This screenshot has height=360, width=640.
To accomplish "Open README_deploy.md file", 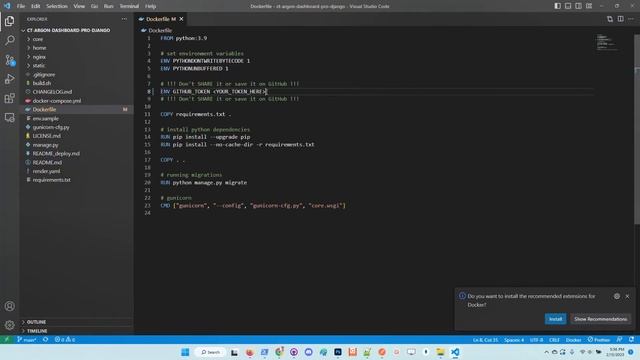I will (x=76, y=153).
